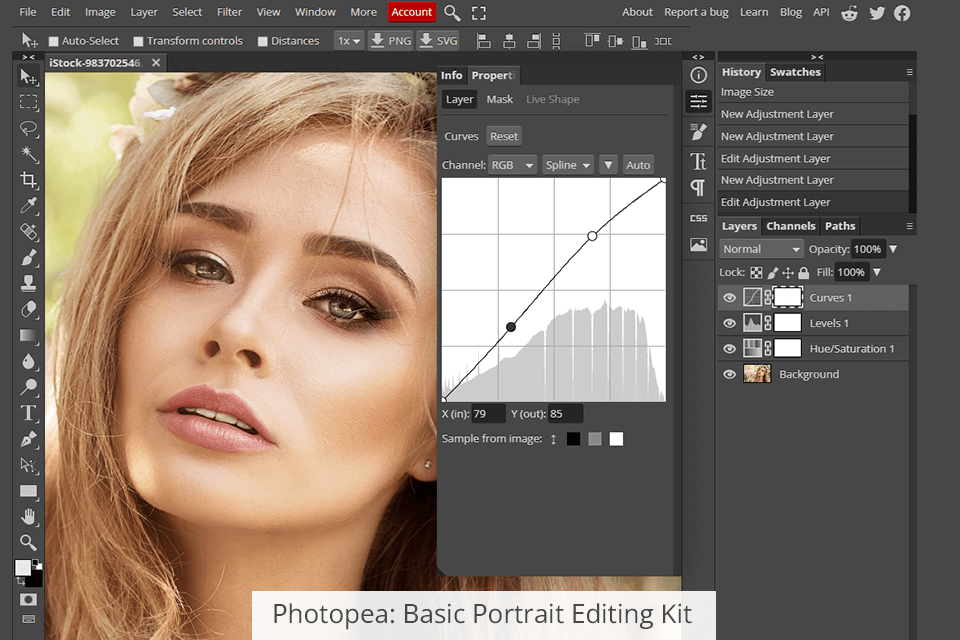Select the Hand tool
The image size is (960, 640).
tap(28, 516)
